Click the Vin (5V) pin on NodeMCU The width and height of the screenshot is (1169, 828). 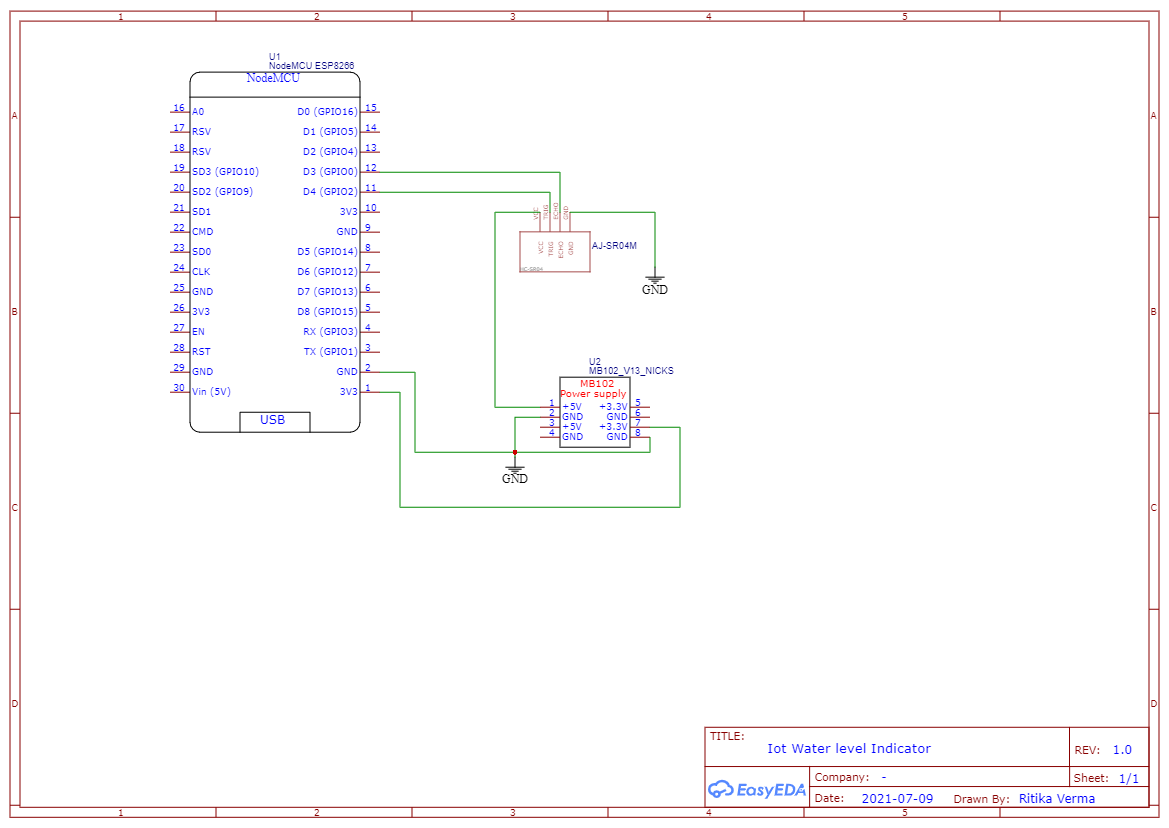tap(213, 392)
